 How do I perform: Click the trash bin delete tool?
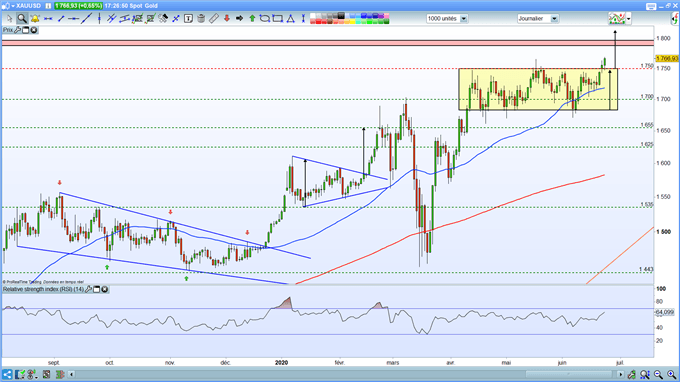(x=201, y=19)
